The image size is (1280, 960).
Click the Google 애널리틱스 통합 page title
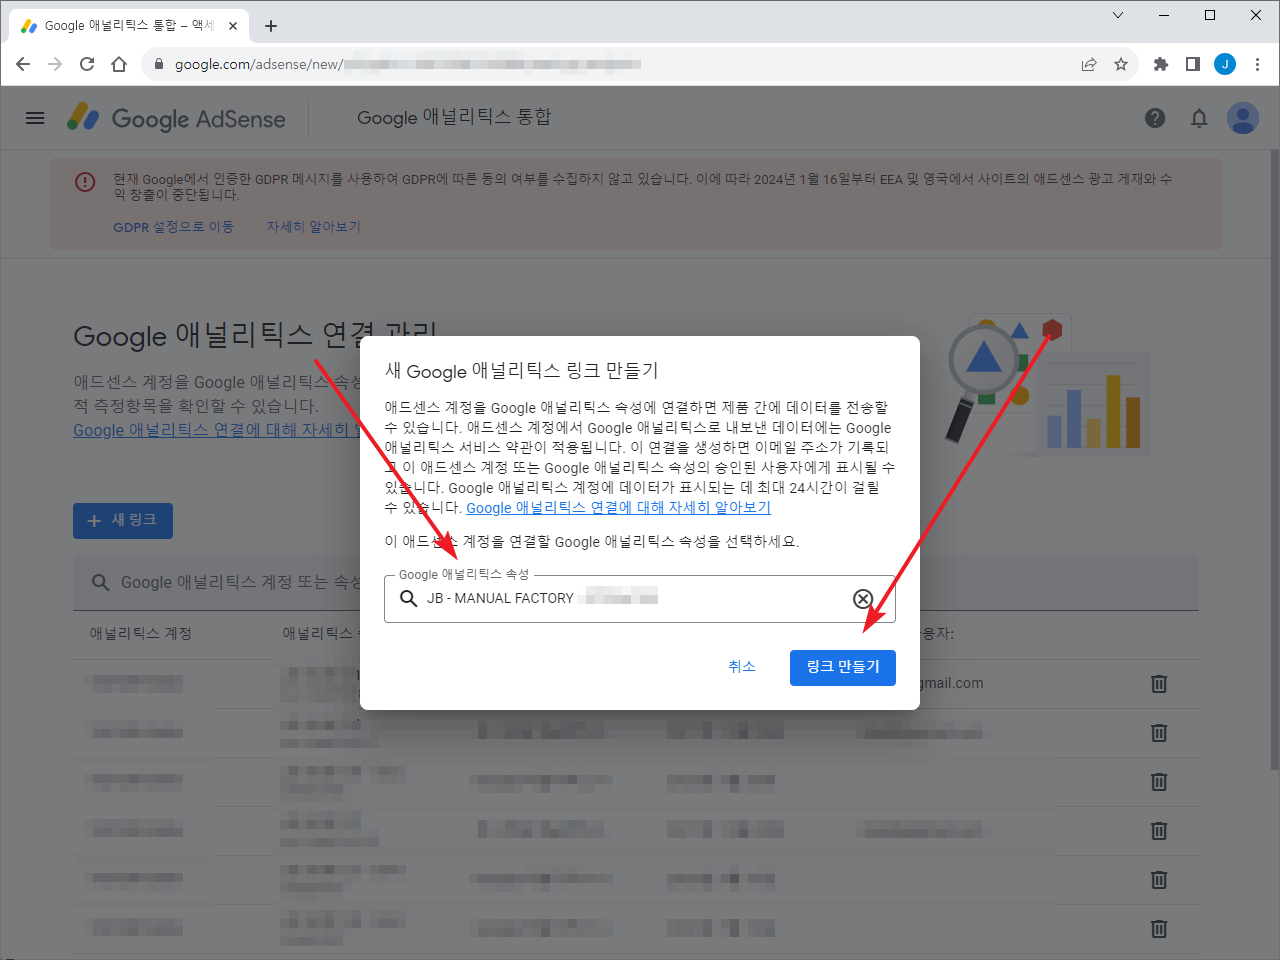pyautogui.click(x=454, y=118)
